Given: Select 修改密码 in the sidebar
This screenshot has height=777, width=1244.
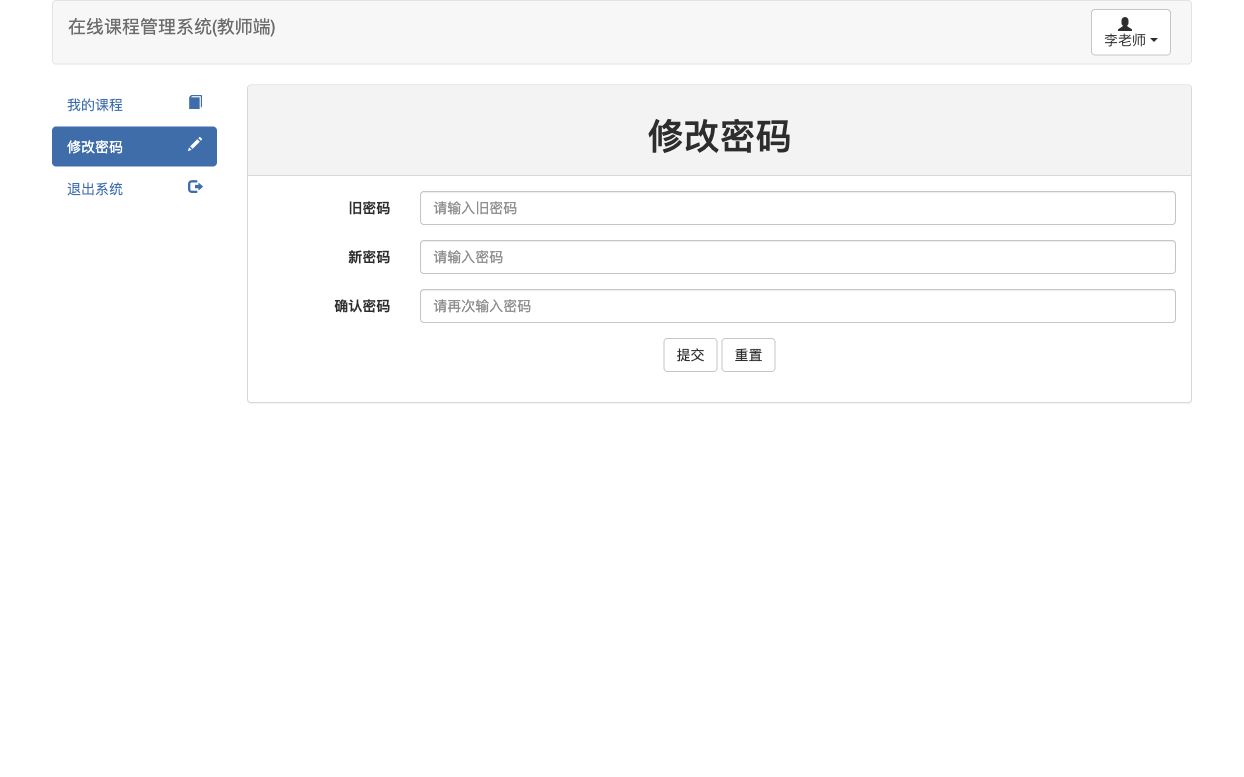Looking at the screenshot, I should (x=134, y=147).
